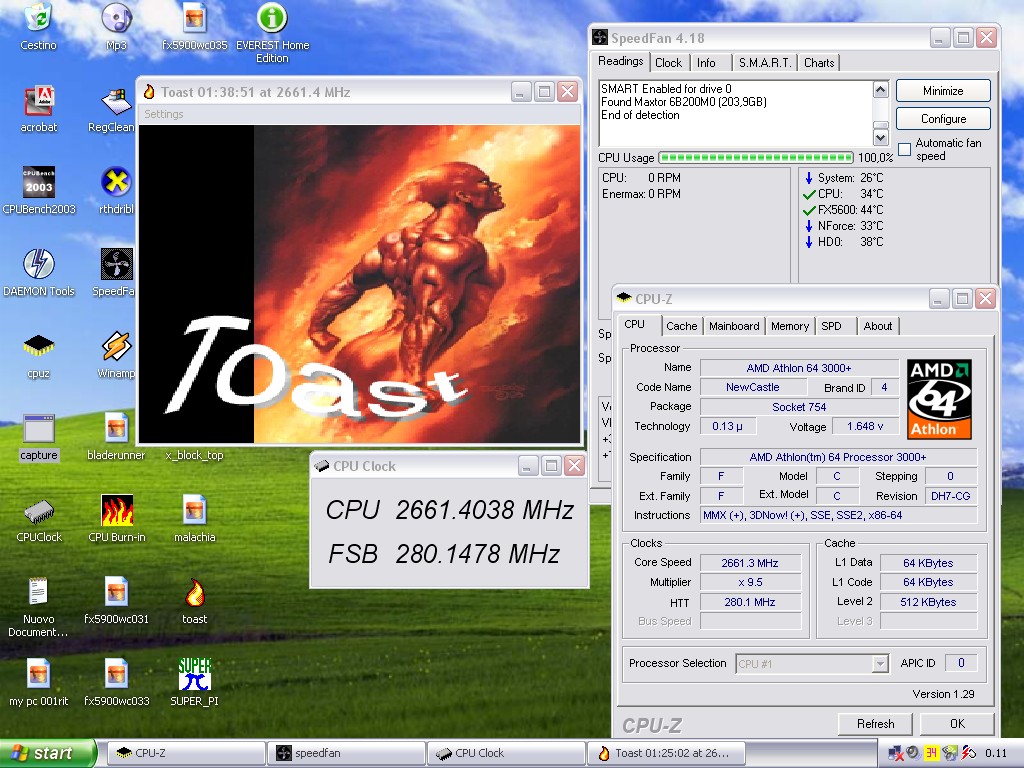Switch to CPU Clock taskbar button
This screenshot has width=1024, height=768.
tap(506, 753)
